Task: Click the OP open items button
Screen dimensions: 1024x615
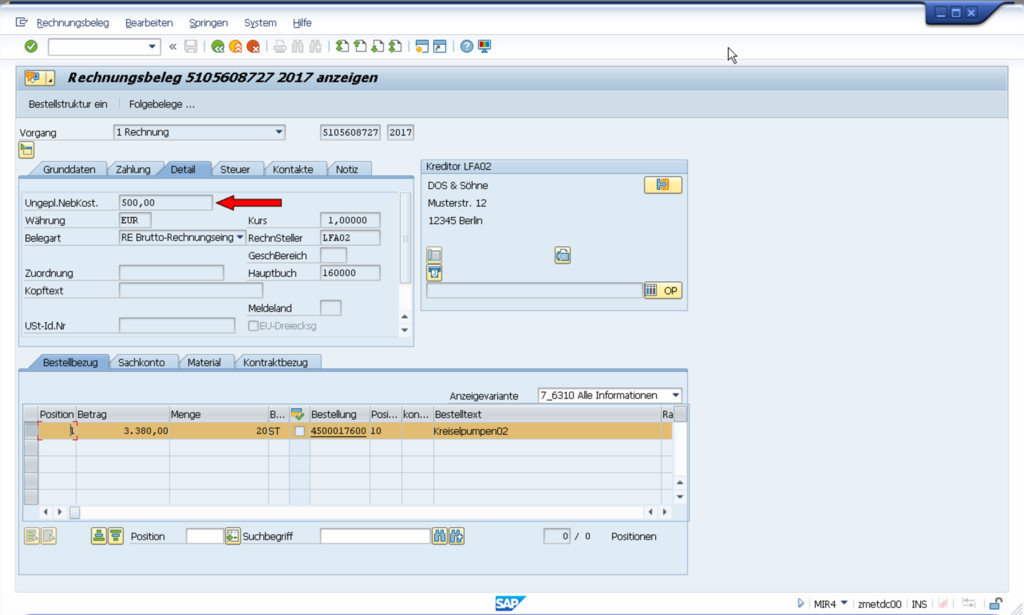Action: [x=663, y=290]
